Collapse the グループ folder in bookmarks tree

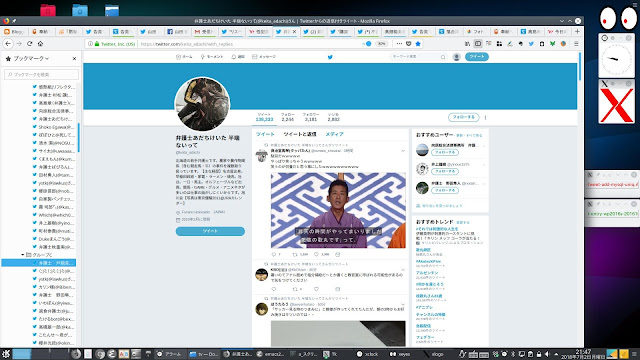23,255
